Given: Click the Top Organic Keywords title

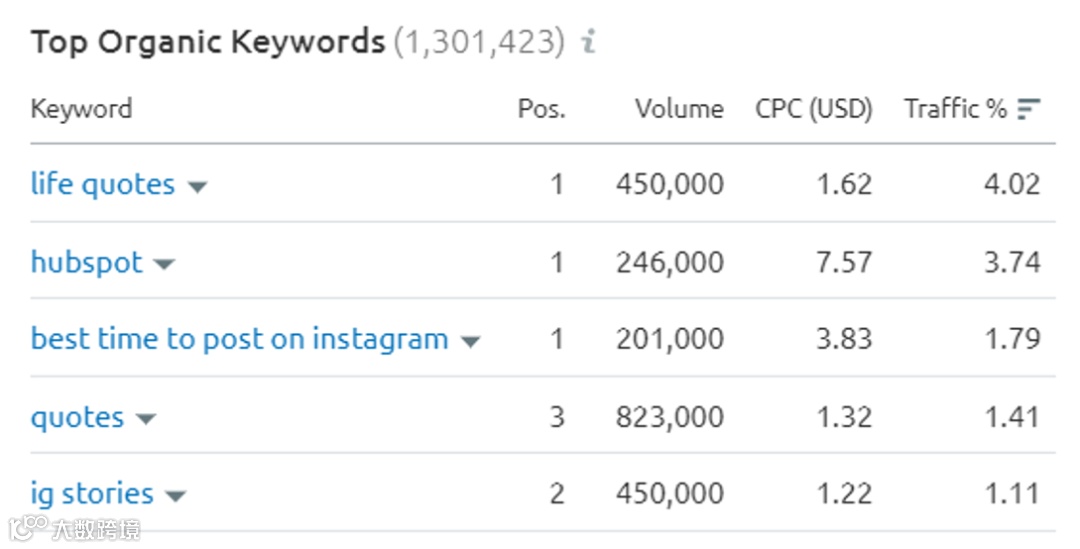Looking at the screenshot, I should pyautogui.click(x=208, y=42).
